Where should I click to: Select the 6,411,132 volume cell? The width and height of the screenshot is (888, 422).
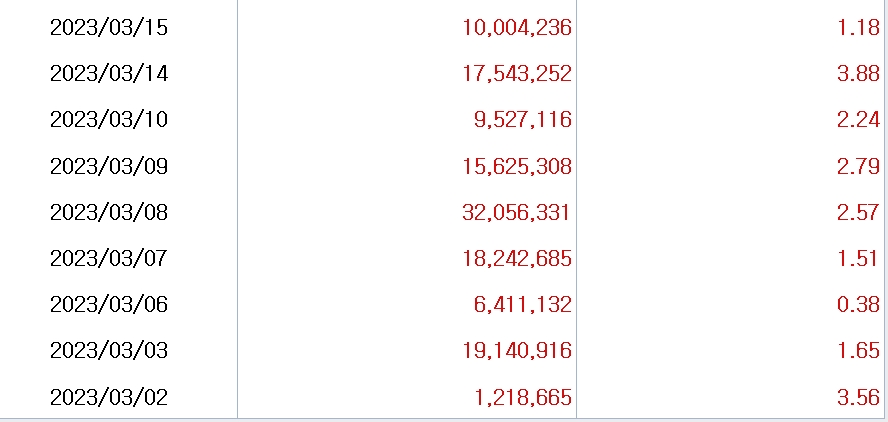tap(522, 305)
